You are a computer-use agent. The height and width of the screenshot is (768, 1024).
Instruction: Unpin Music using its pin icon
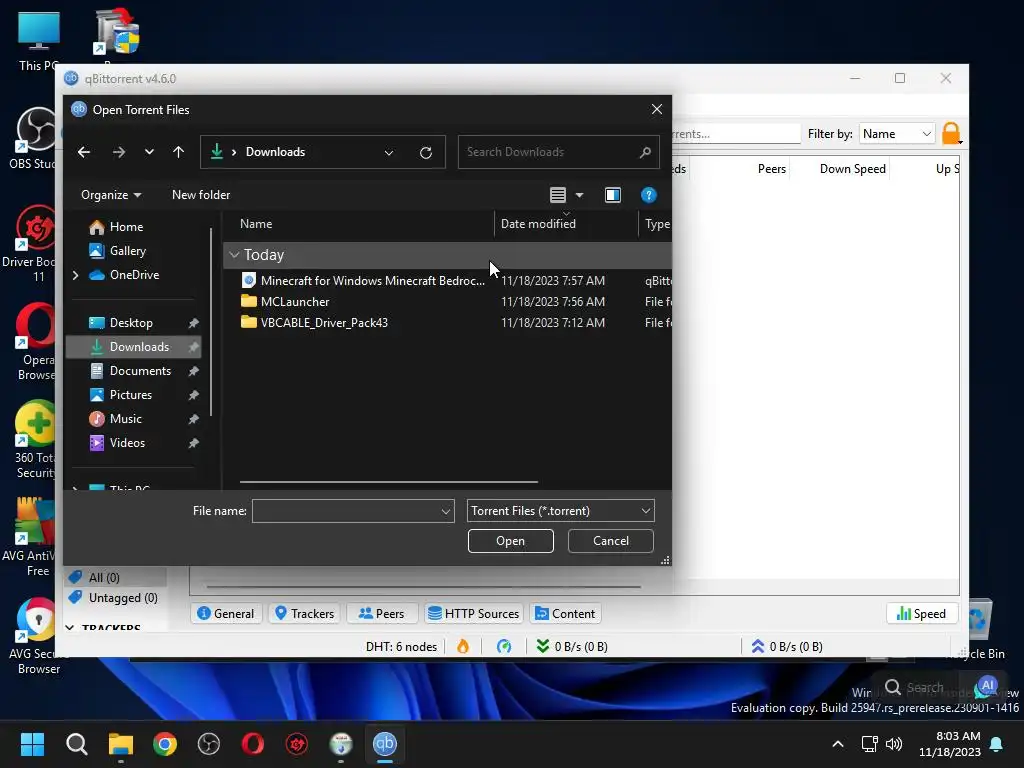pyautogui.click(x=193, y=419)
